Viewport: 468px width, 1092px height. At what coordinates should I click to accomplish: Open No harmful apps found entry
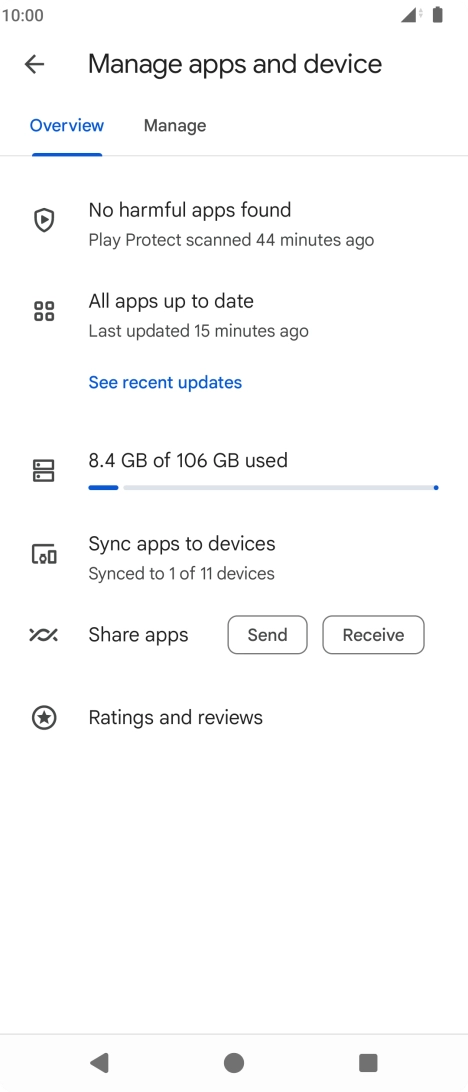pos(234,224)
